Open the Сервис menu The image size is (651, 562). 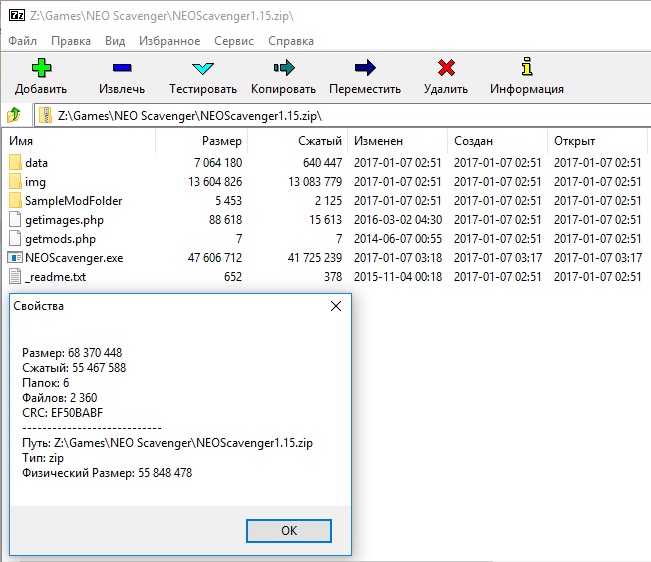click(x=234, y=41)
